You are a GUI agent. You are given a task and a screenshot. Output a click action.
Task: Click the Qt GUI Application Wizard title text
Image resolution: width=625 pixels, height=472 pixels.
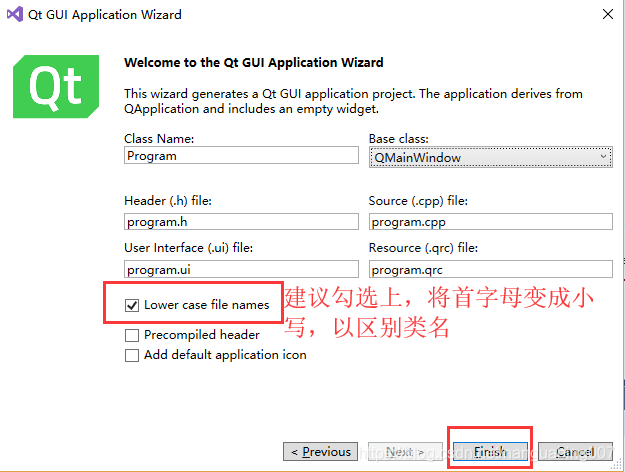105,15
